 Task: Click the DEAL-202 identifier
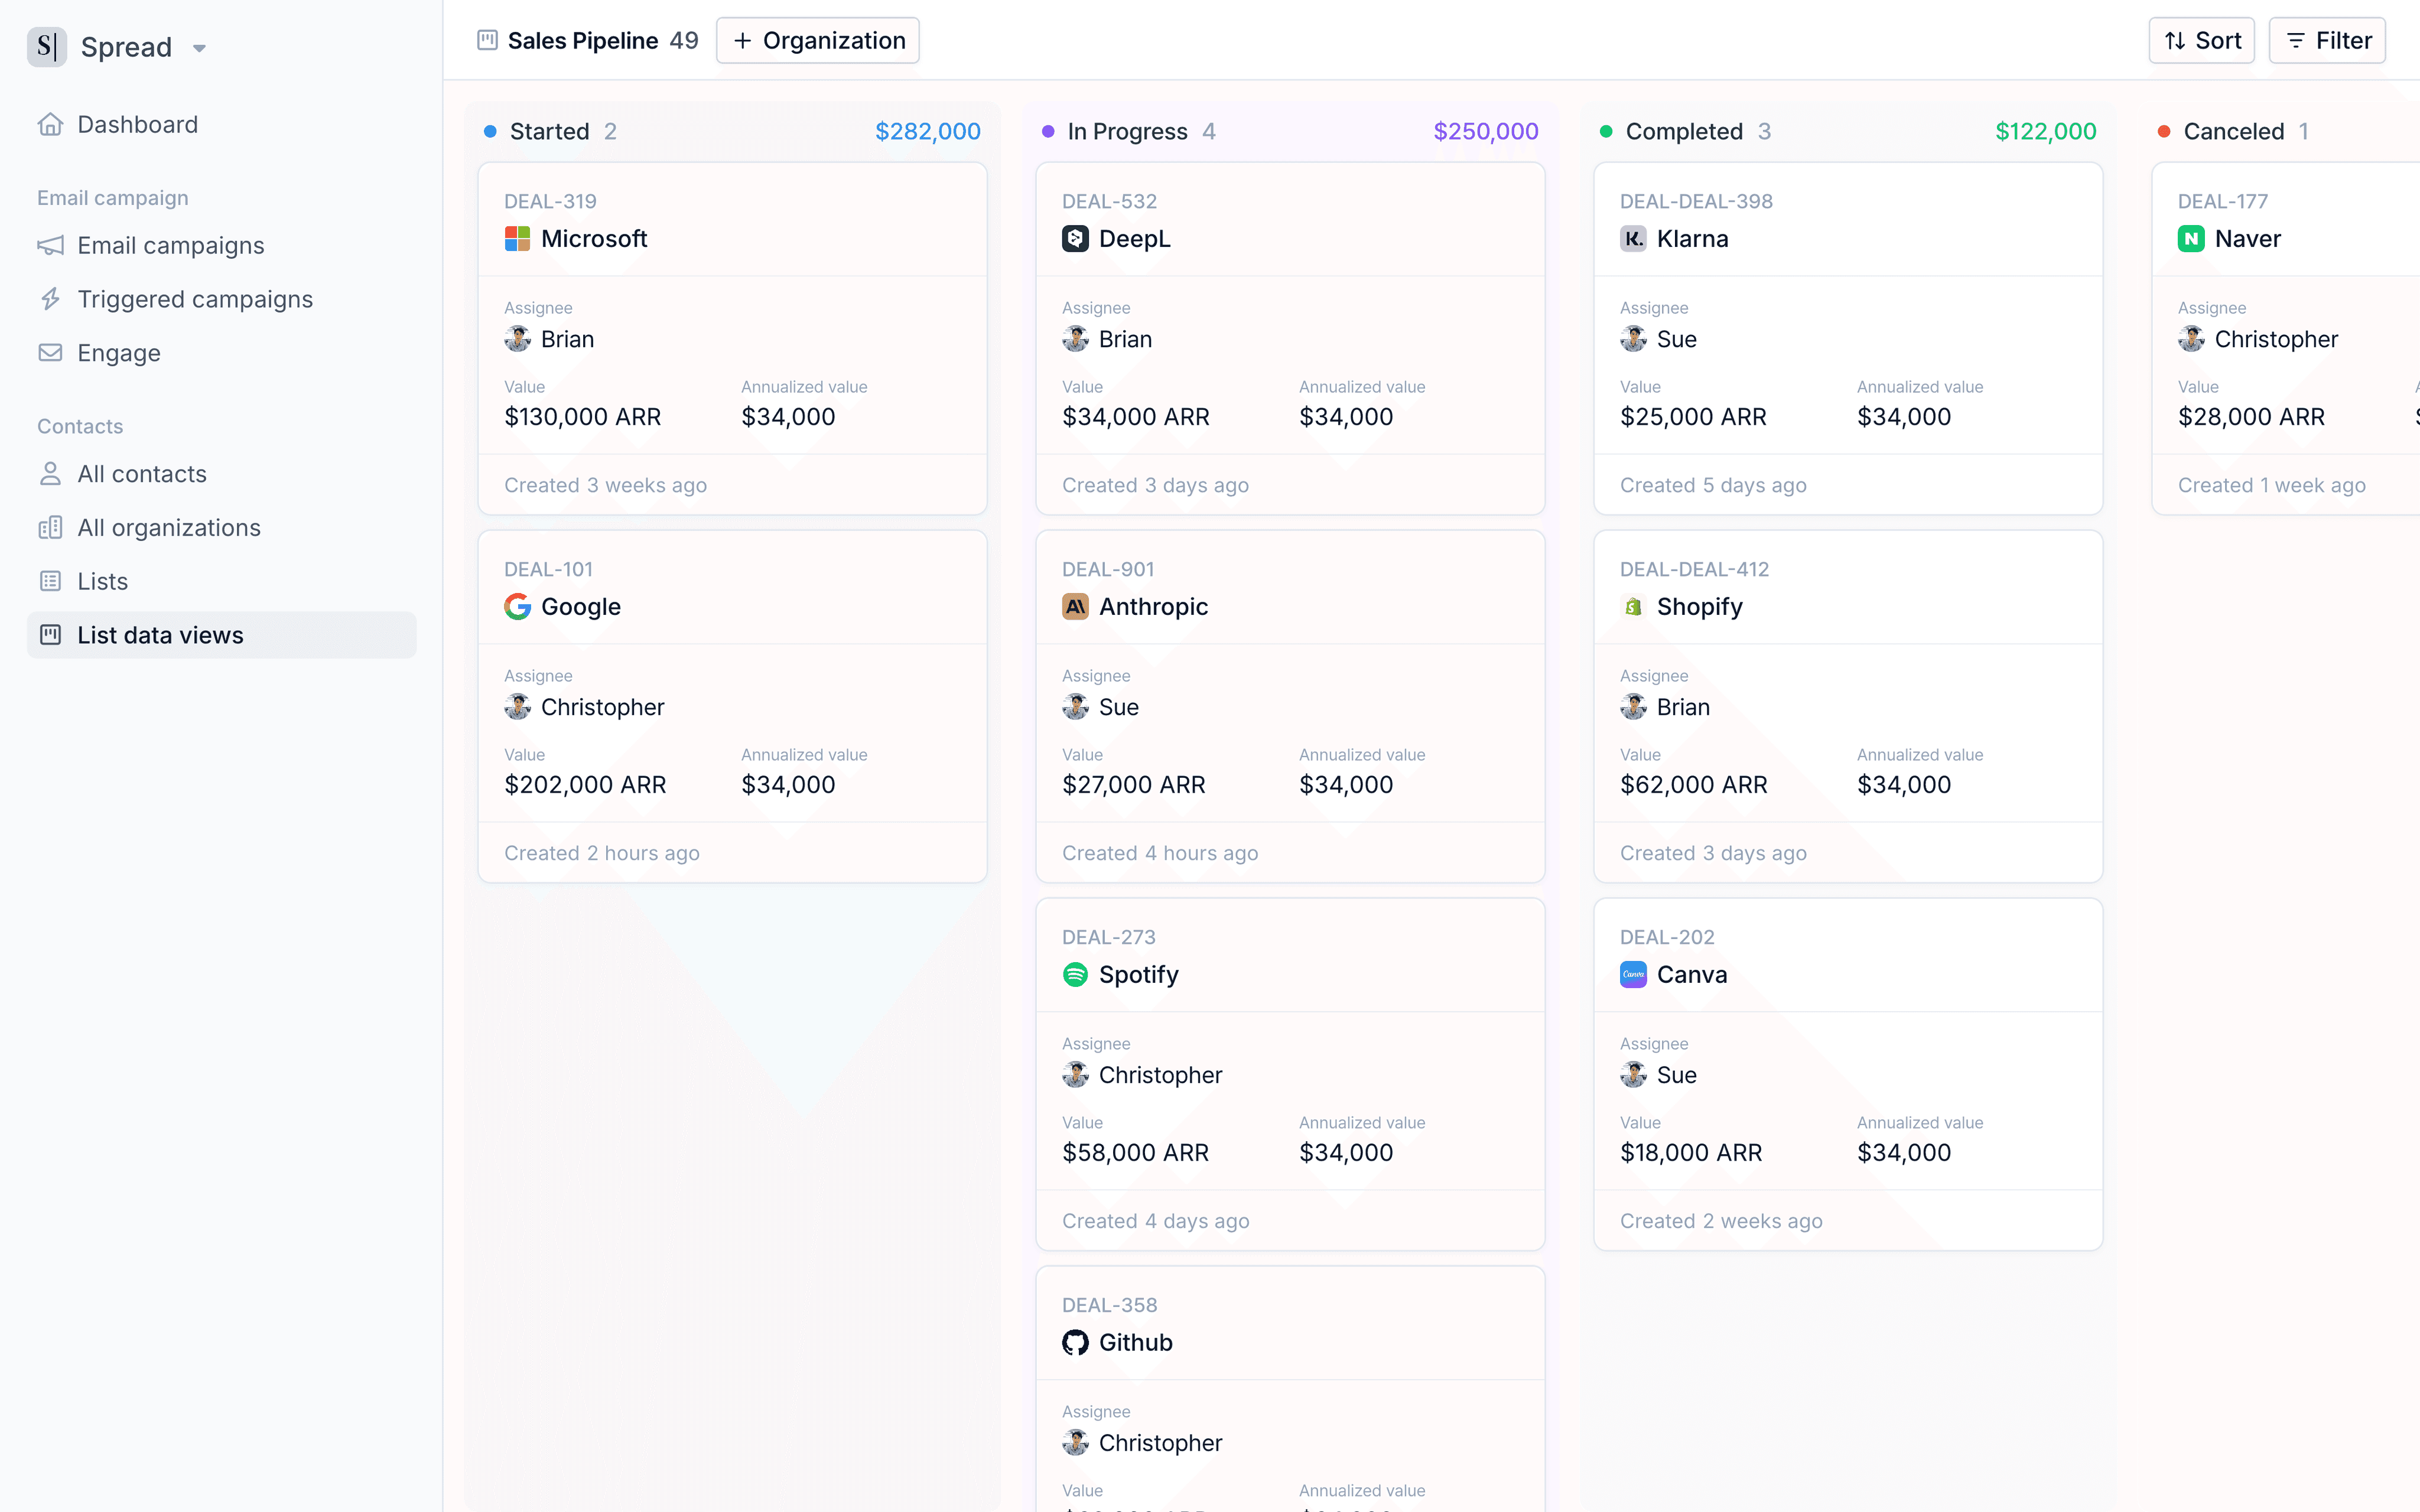click(x=1667, y=937)
